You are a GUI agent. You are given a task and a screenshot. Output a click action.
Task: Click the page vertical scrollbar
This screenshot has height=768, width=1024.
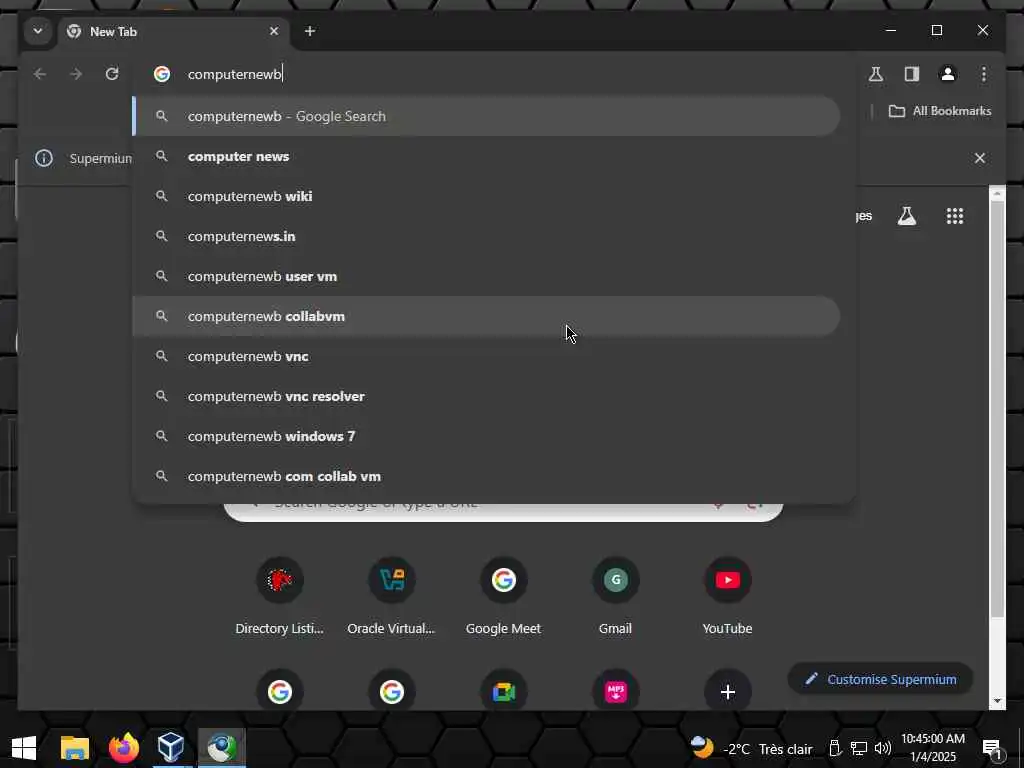coord(997,408)
